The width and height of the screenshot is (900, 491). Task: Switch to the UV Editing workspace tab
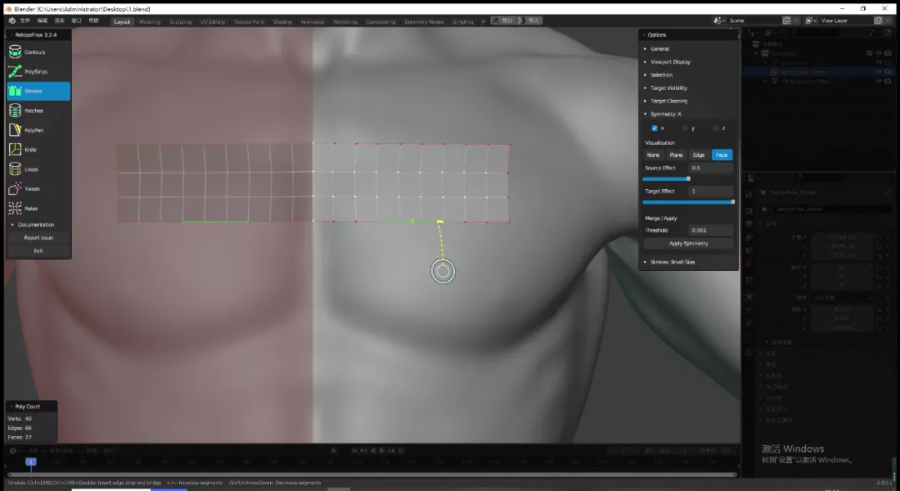212,21
